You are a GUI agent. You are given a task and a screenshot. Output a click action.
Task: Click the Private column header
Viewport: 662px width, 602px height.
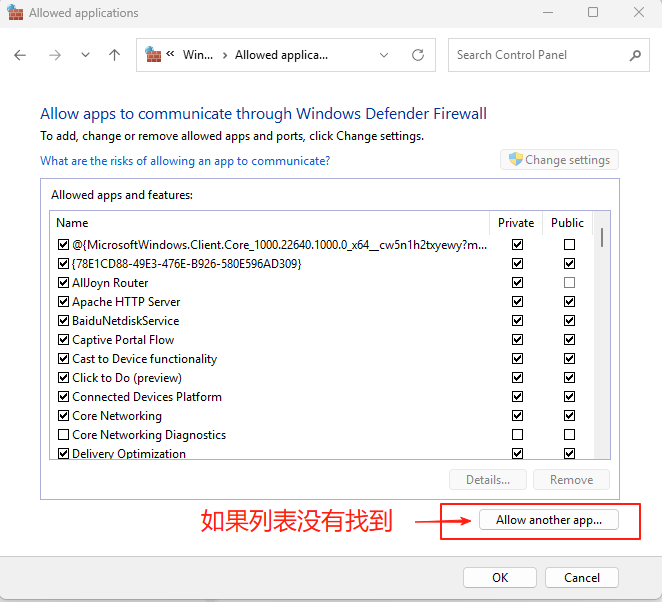tap(516, 223)
